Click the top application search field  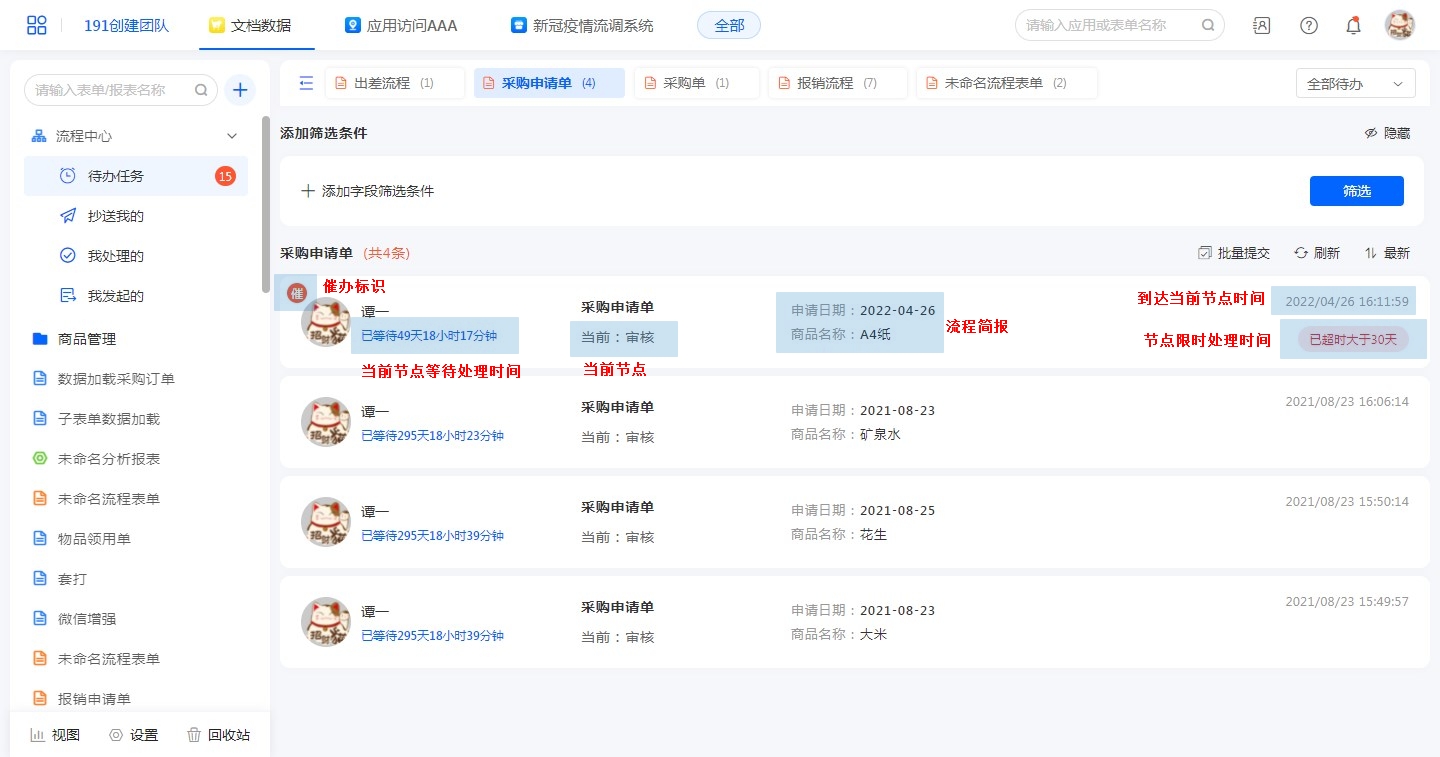coord(1110,25)
